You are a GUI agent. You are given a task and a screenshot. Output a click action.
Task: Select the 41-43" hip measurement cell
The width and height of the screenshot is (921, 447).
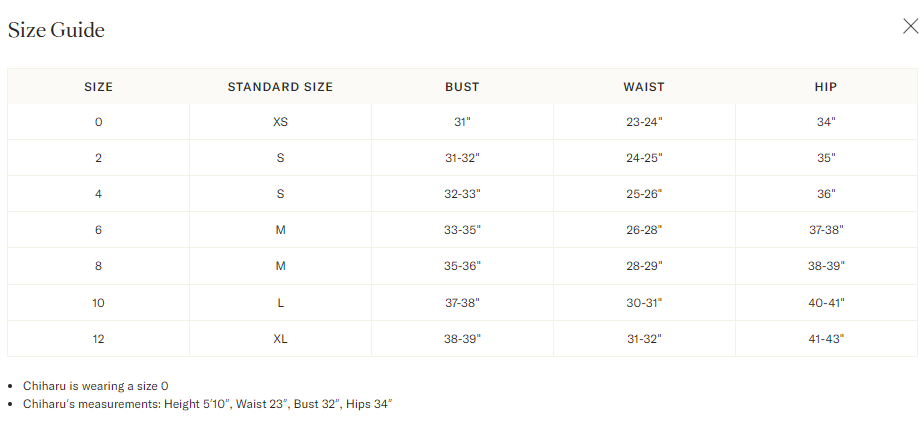coord(826,339)
